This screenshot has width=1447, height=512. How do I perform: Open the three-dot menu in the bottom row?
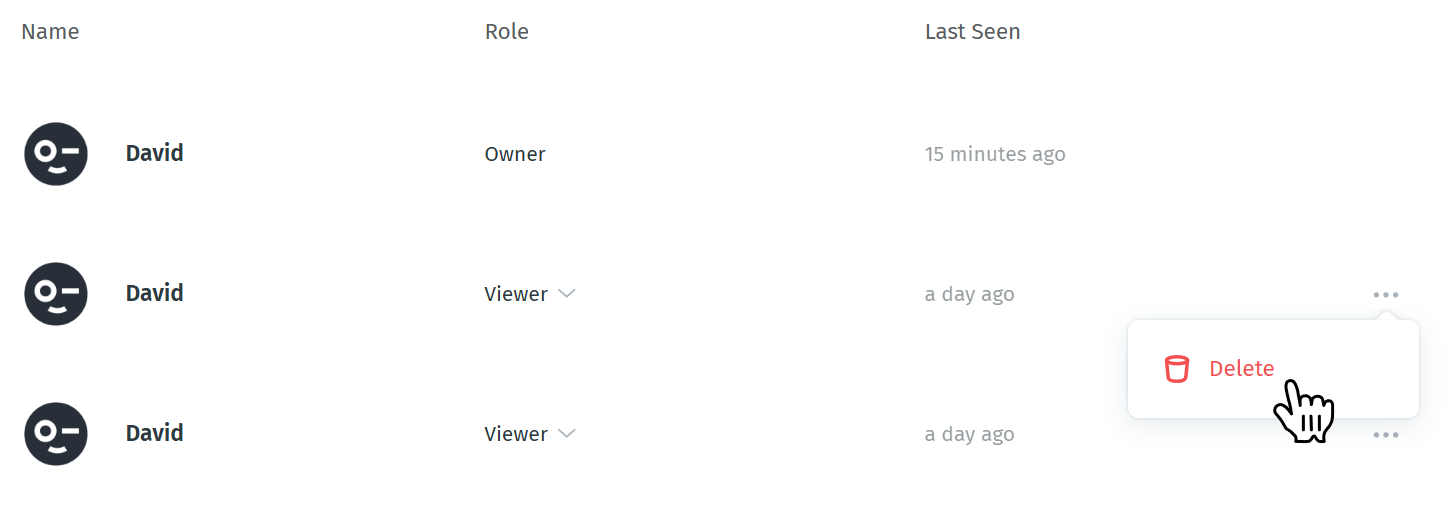[1386, 434]
